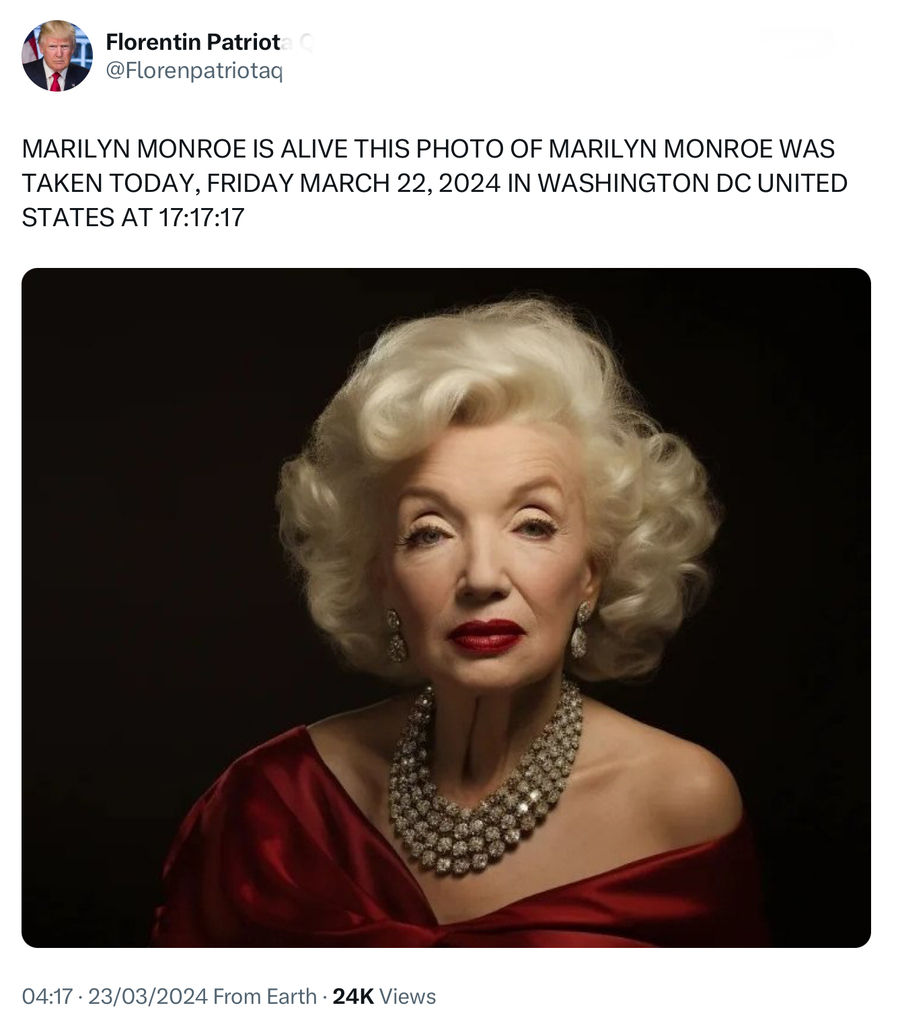Open the attached portrait photo
898x1024 pixels.
[x=446, y=607]
